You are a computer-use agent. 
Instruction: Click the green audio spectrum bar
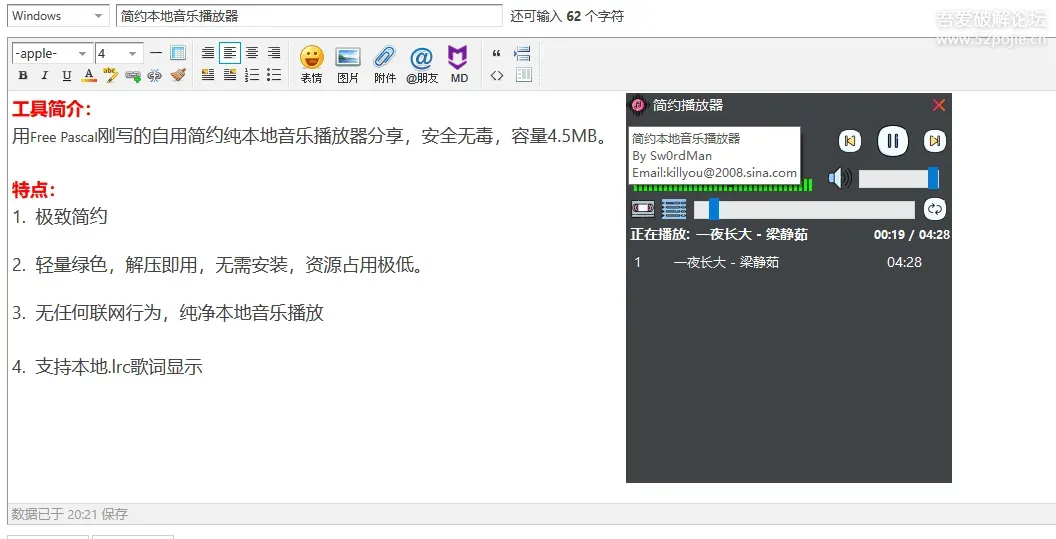pos(723,185)
